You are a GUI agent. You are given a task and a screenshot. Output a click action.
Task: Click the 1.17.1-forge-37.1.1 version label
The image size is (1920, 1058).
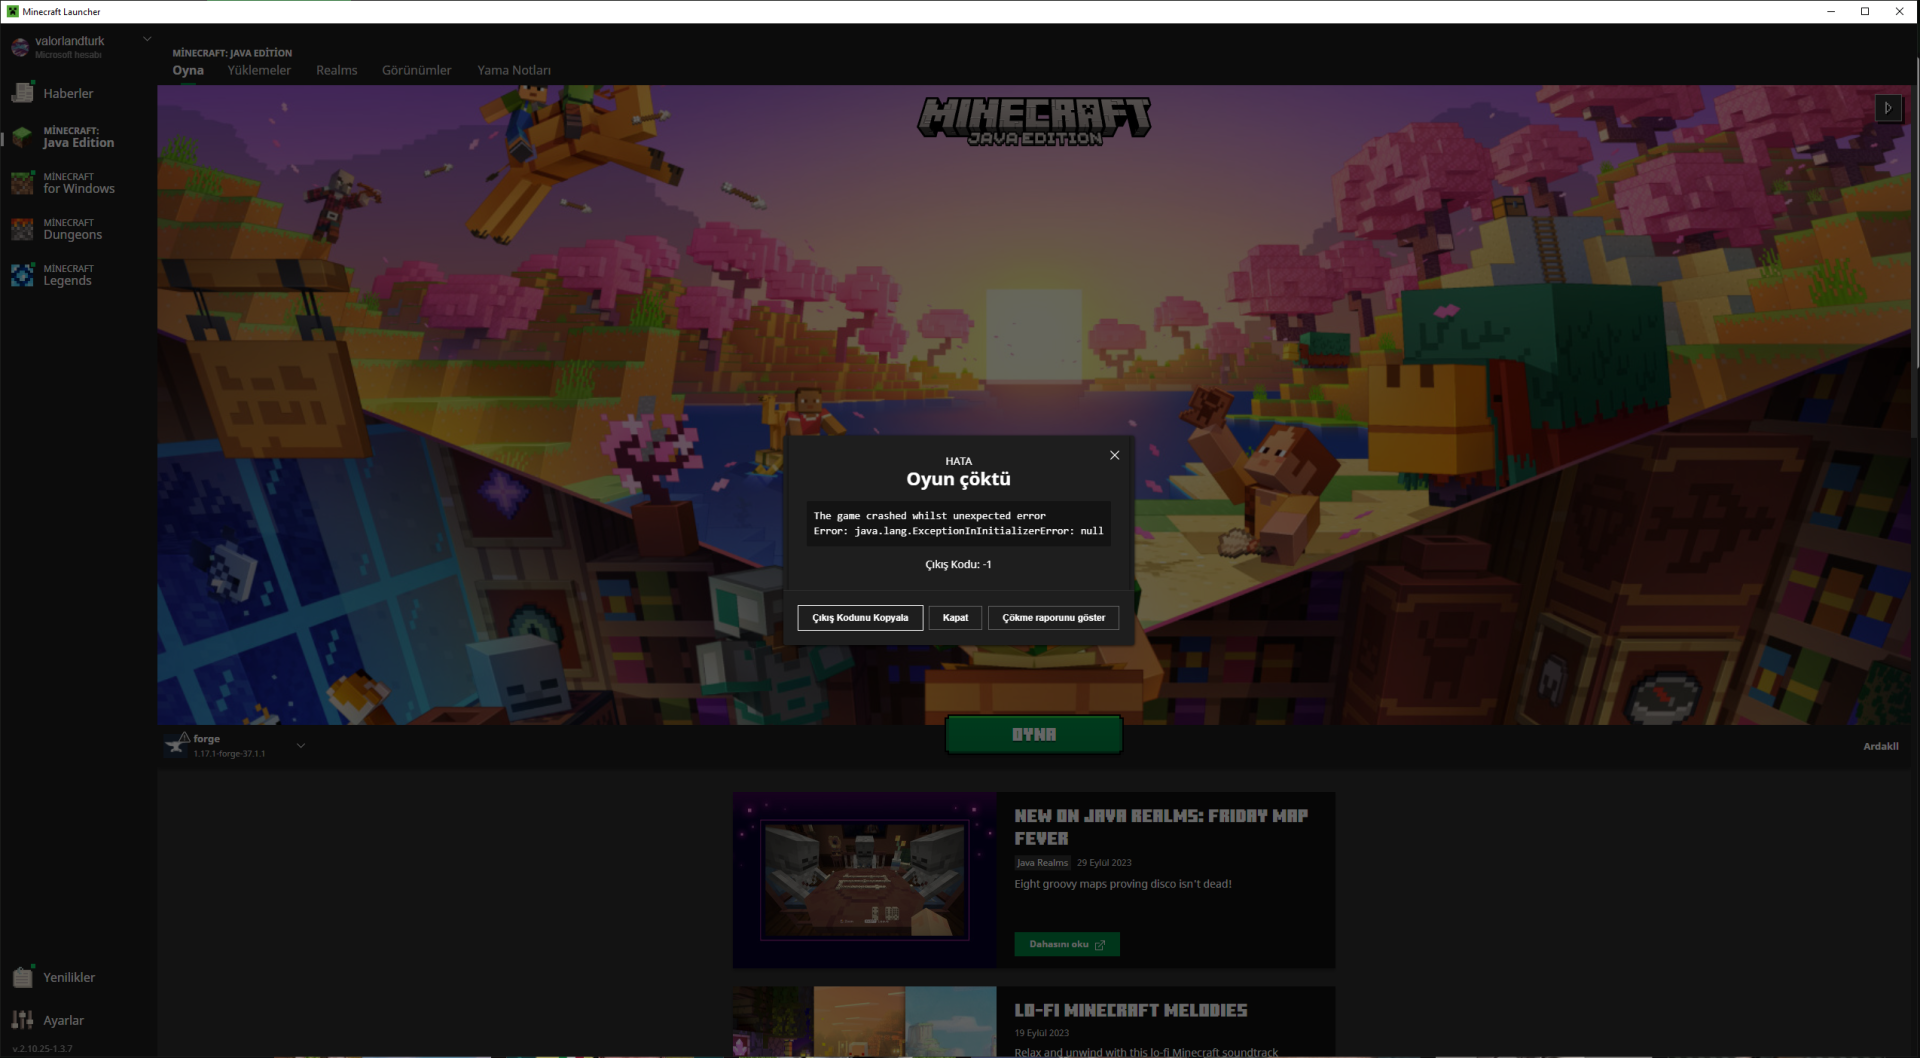(229, 754)
